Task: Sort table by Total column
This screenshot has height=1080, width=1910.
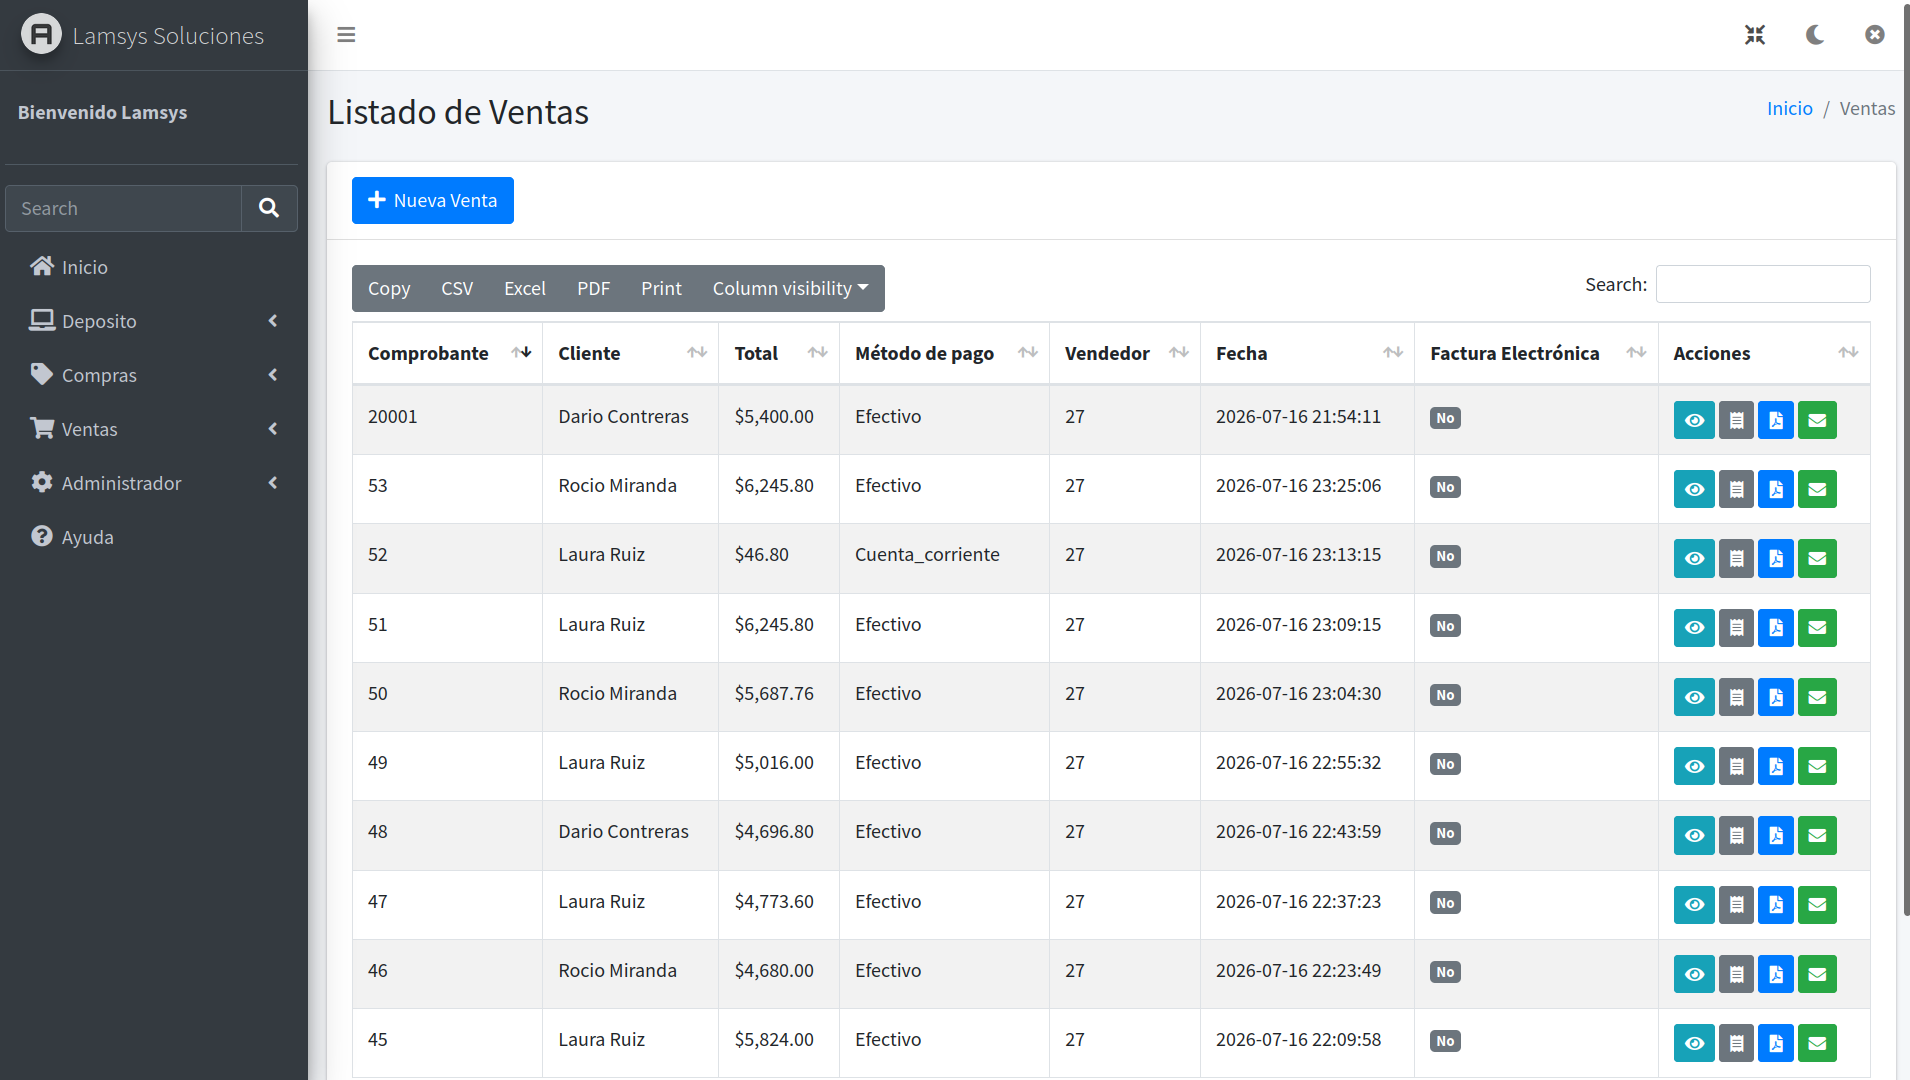Action: point(779,353)
